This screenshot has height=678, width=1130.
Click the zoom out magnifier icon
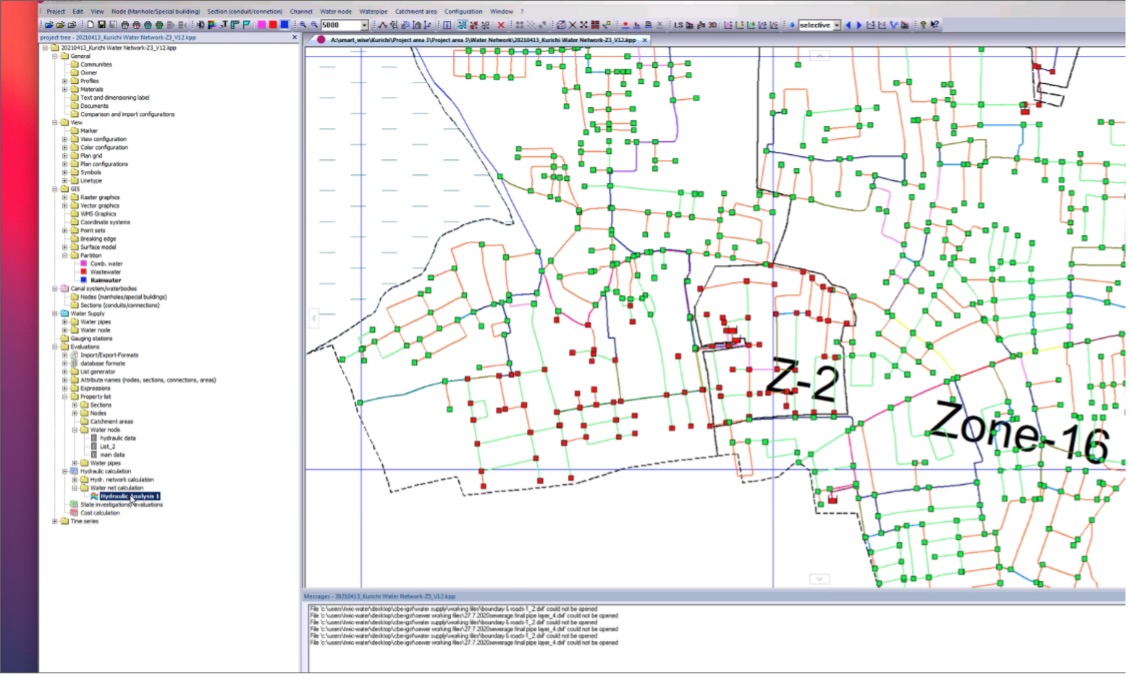click(x=314, y=24)
